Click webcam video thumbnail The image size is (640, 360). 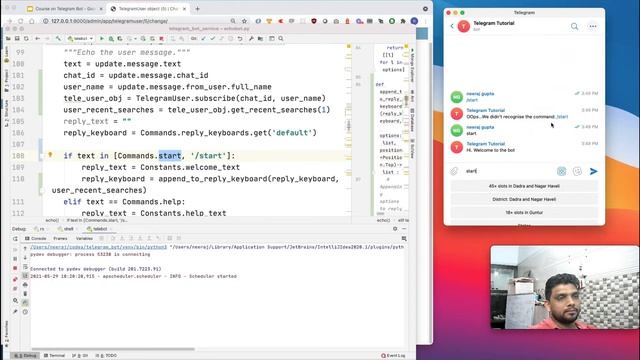(565, 287)
